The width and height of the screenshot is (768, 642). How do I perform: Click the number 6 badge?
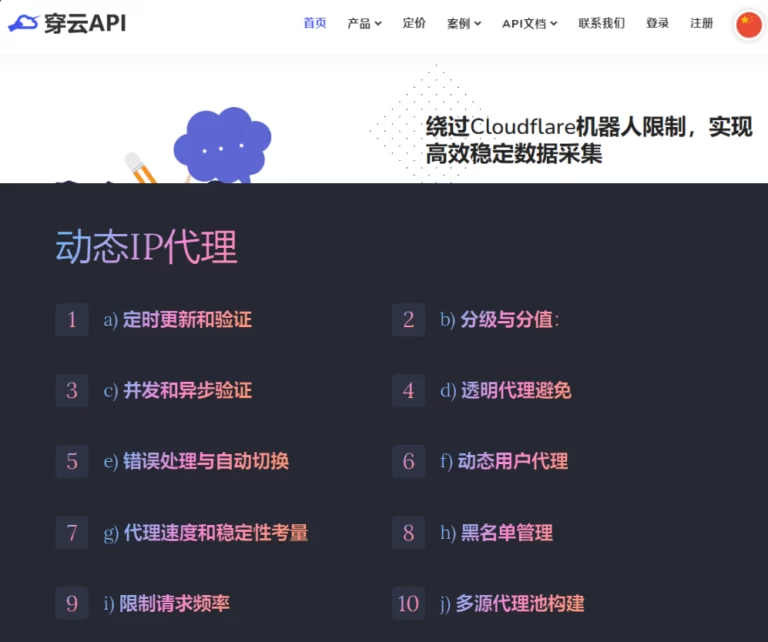(x=408, y=461)
